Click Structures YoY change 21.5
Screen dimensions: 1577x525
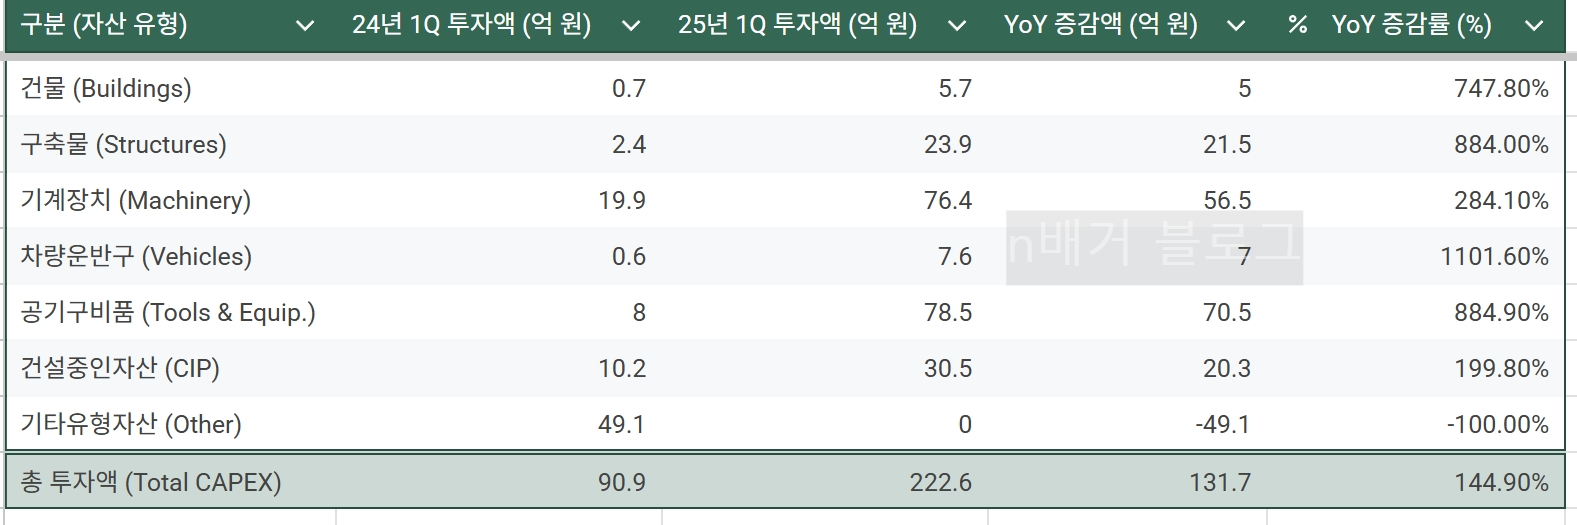click(x=1227, y=144)
